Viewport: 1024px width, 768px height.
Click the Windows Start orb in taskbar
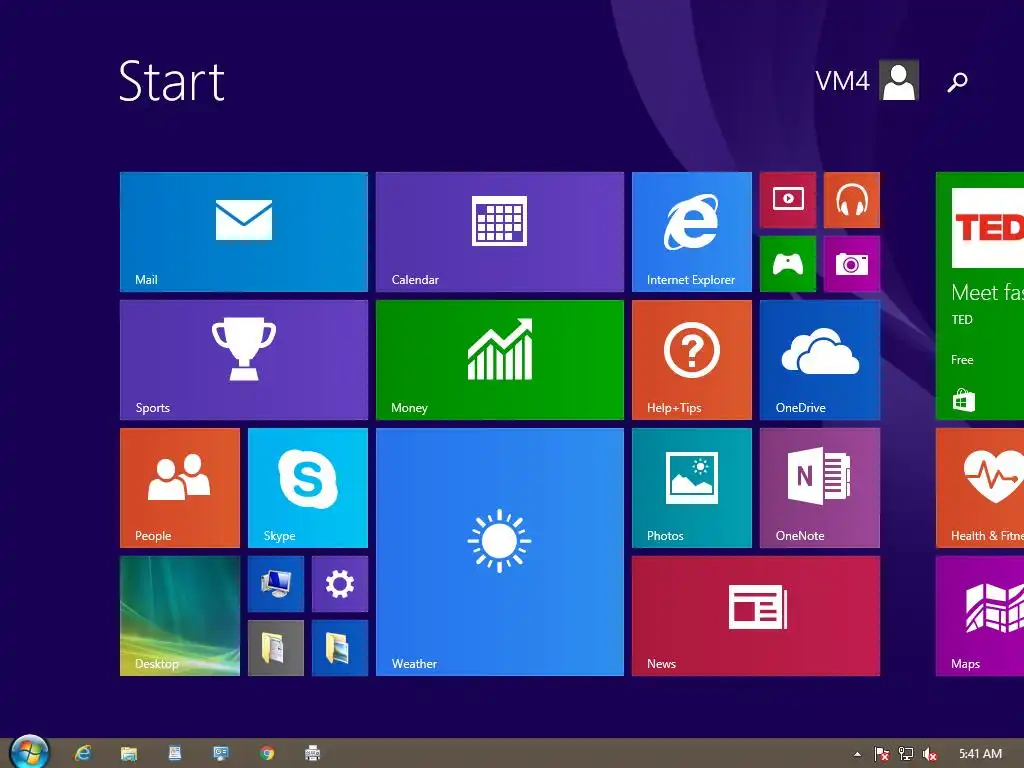(x=29, y=752)
